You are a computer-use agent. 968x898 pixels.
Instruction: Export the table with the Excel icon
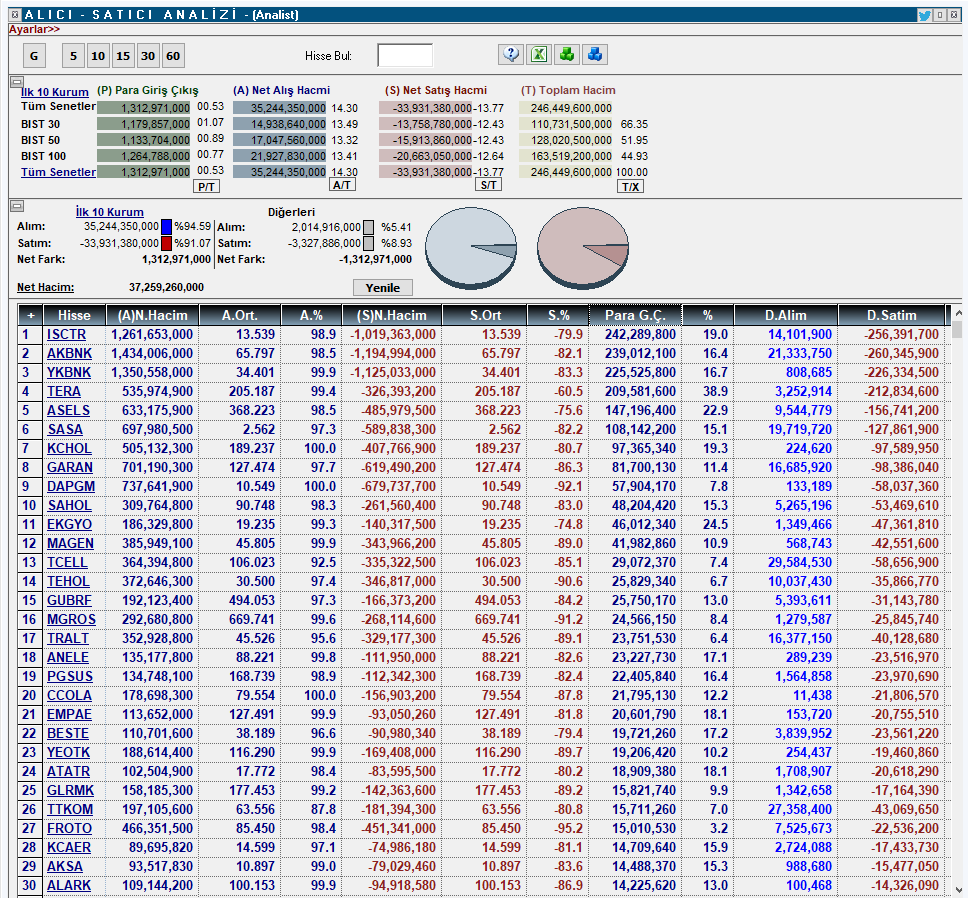(x=539, y=55)
